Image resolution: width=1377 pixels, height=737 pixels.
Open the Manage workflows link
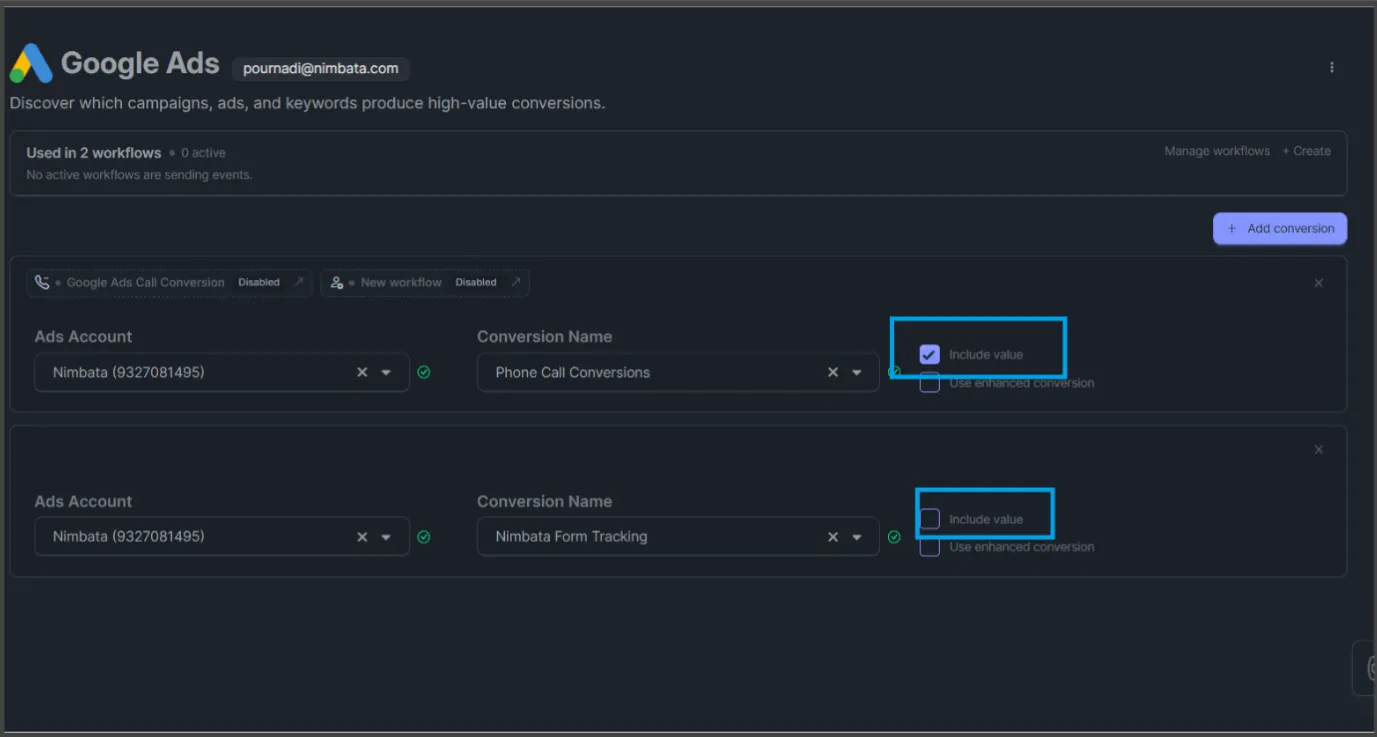pos(1217,151)
